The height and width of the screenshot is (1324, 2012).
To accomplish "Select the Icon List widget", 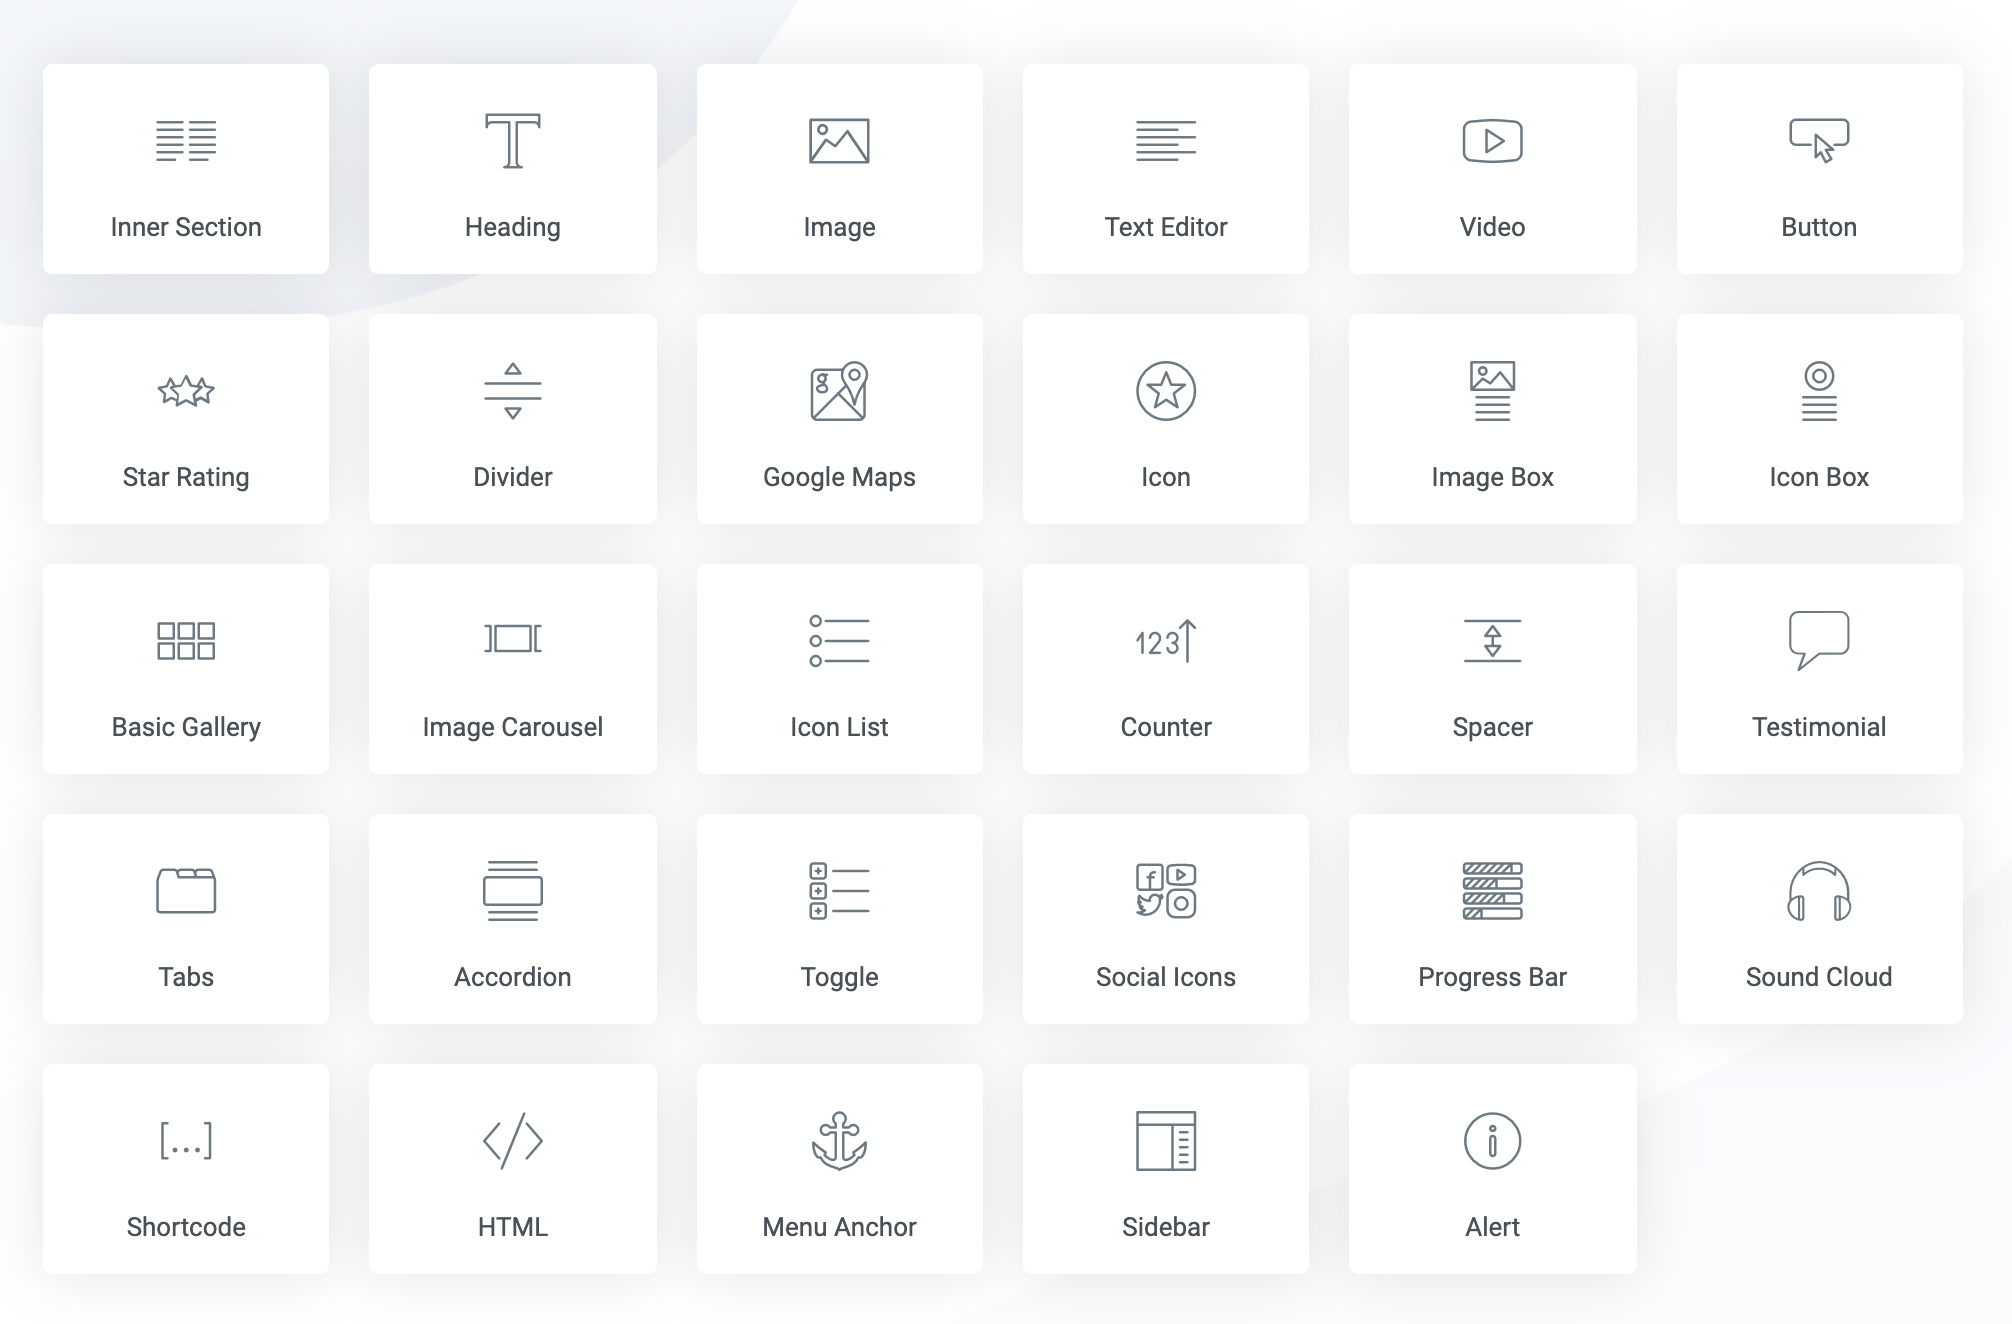I will click(838, 671).
